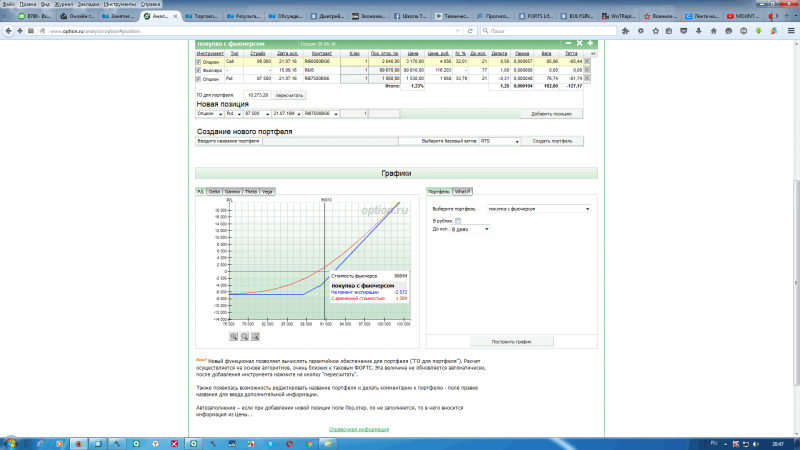The width and height of the screenshot is (800, 450).
Task: Enable the 'В рублях' checkbox
Action: [458, 221]
